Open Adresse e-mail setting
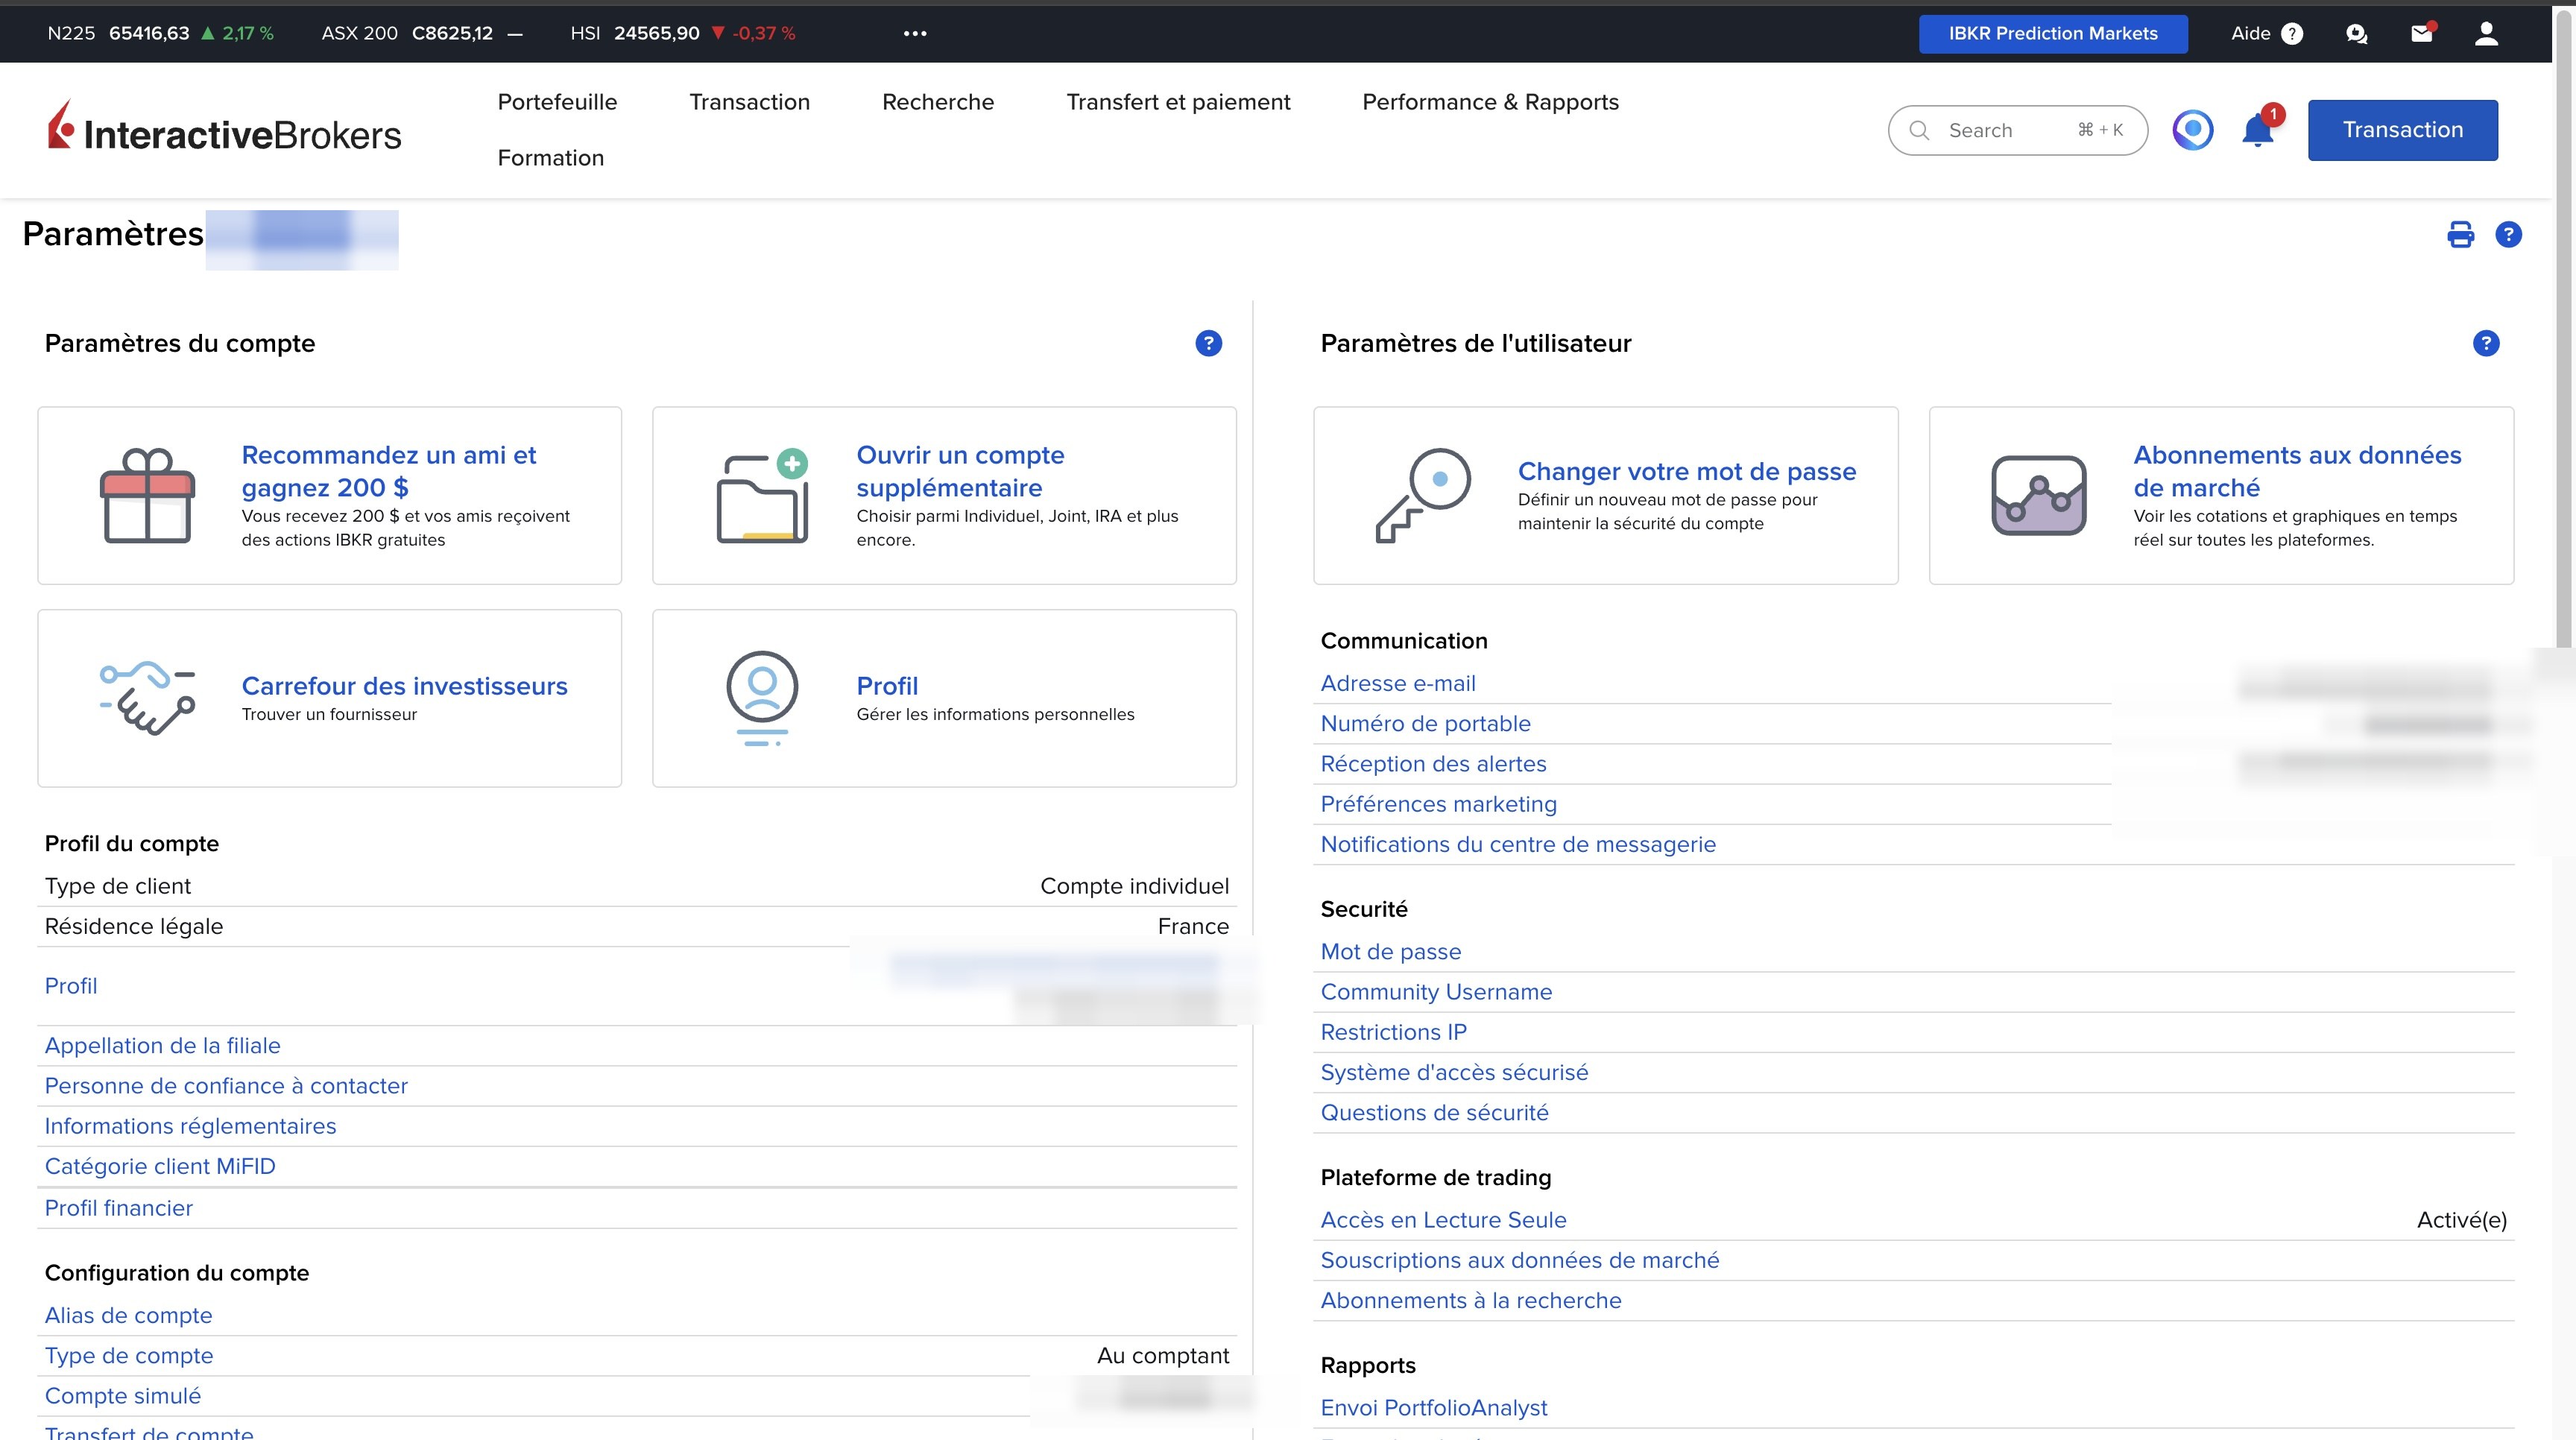Viewport: 2576px width, 1440px height. 1398,684
